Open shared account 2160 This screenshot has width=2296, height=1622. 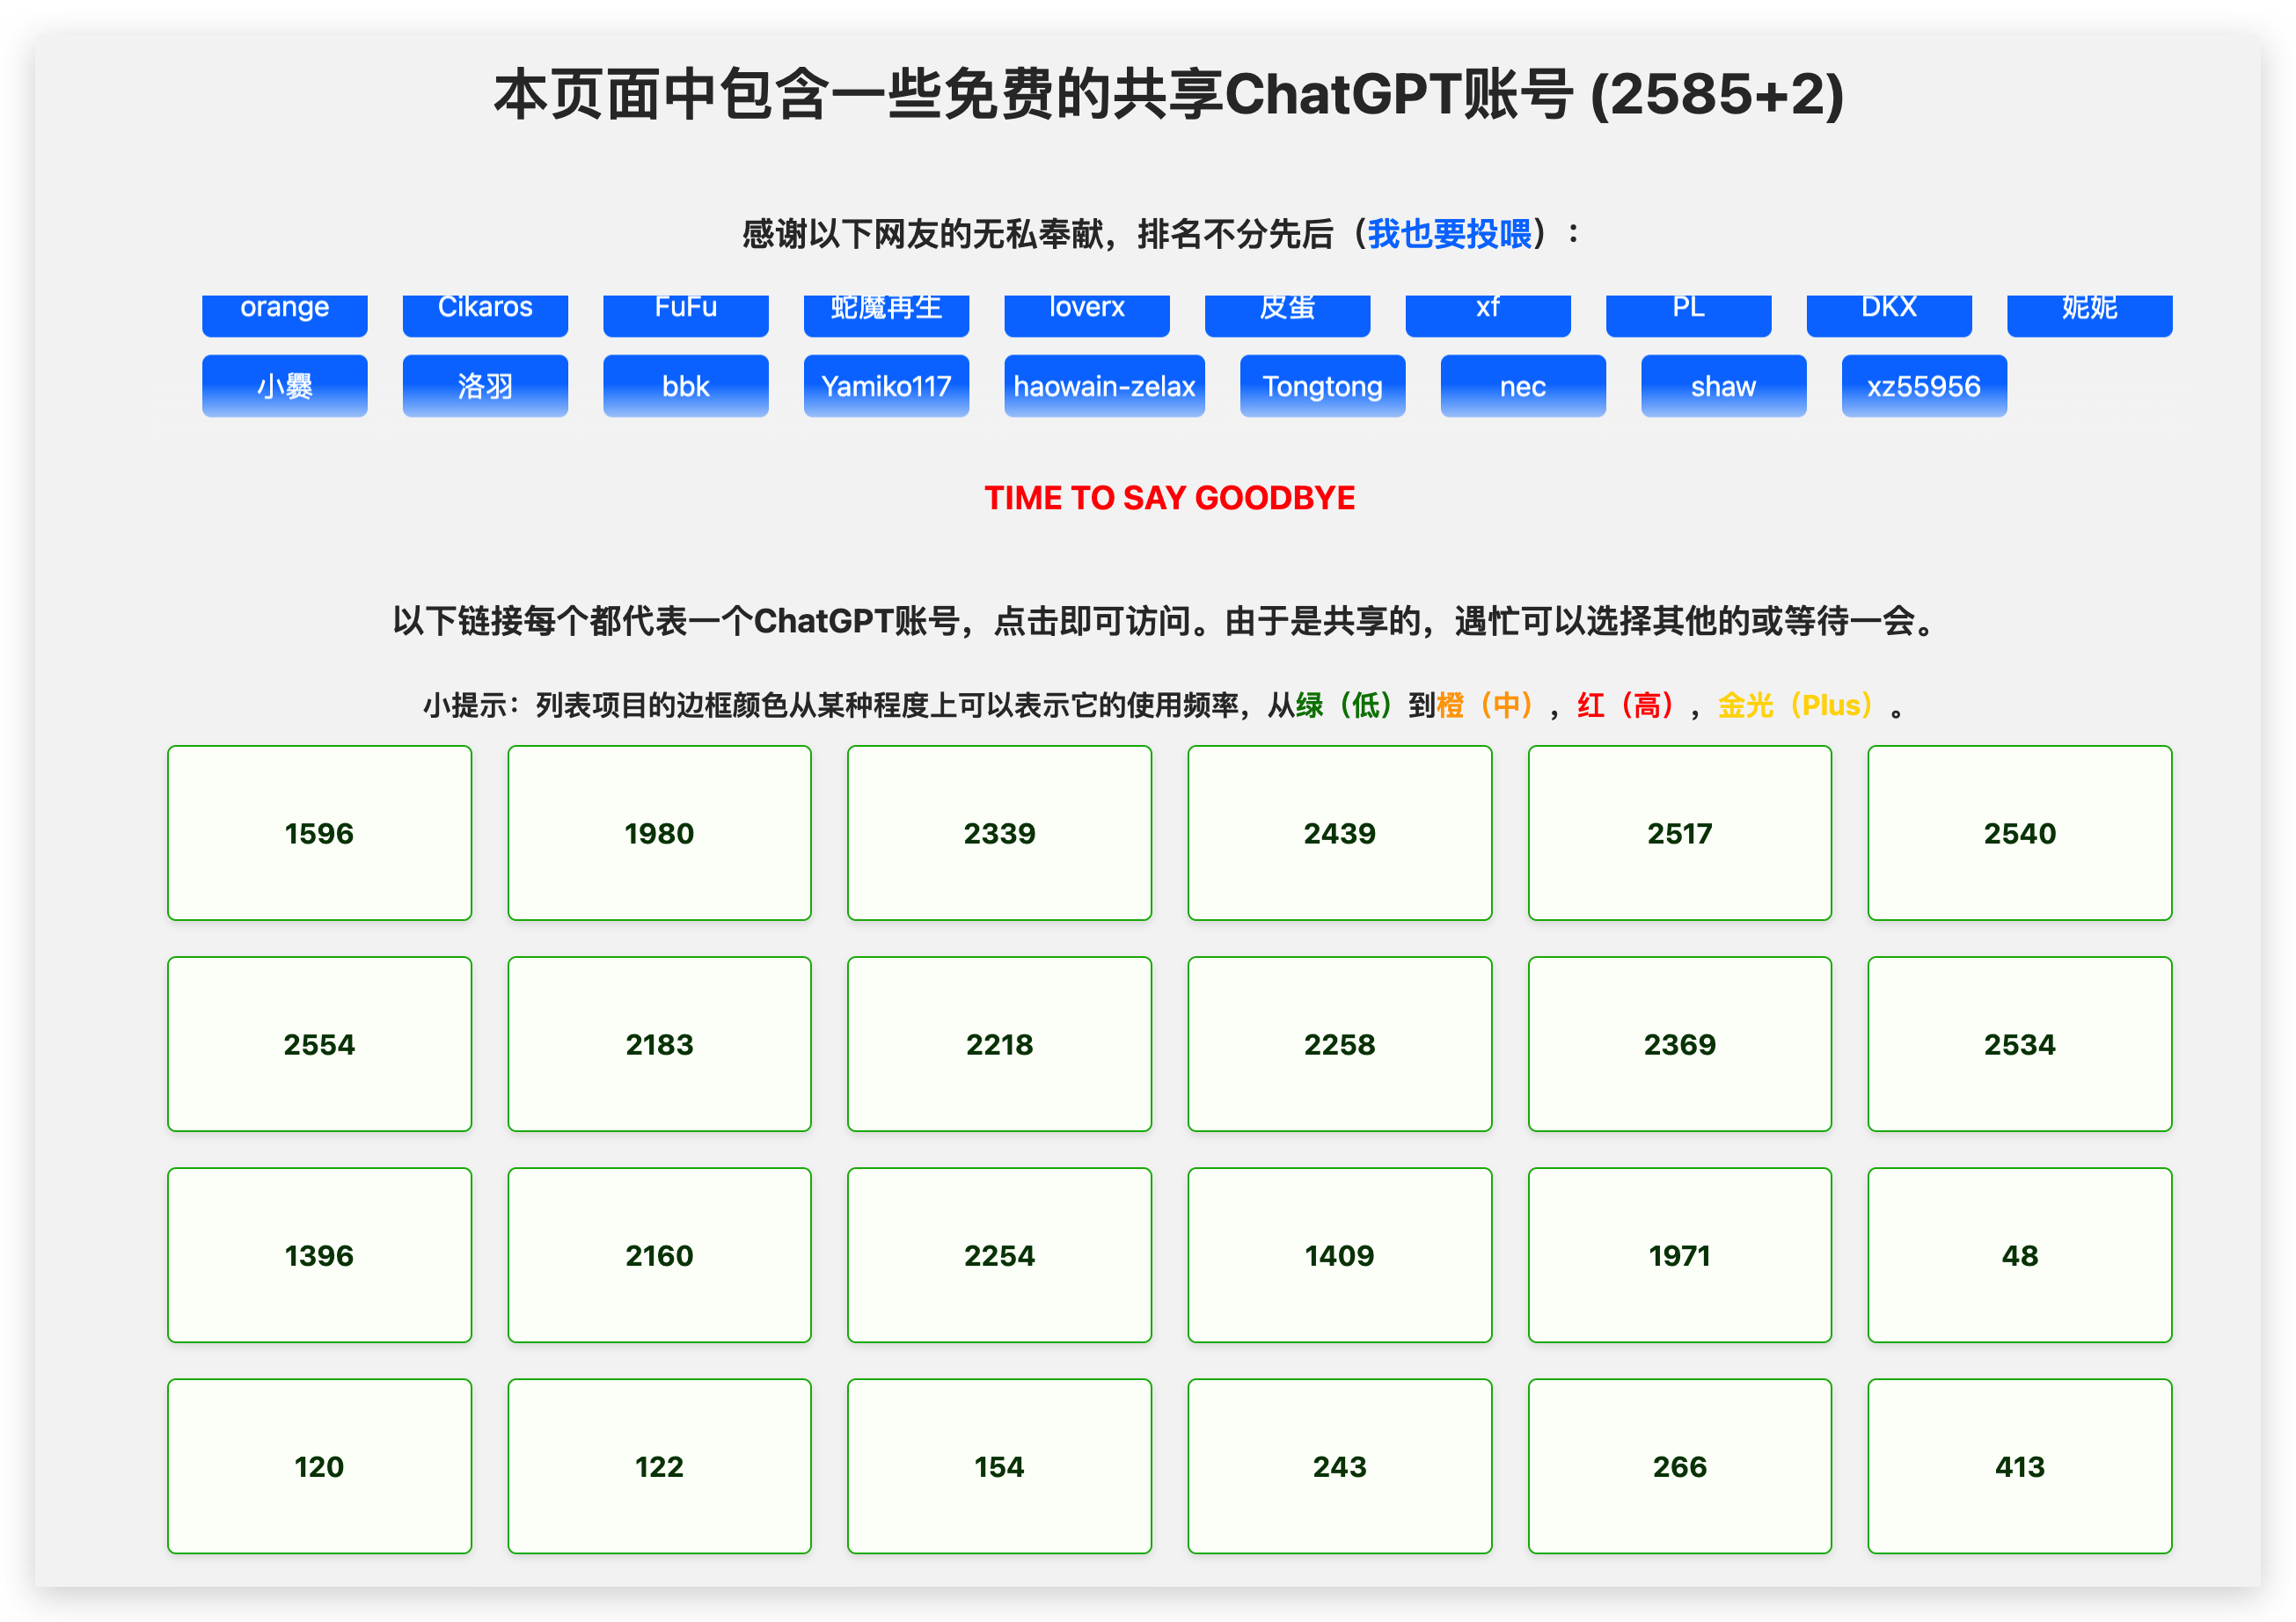[659, 1255]
